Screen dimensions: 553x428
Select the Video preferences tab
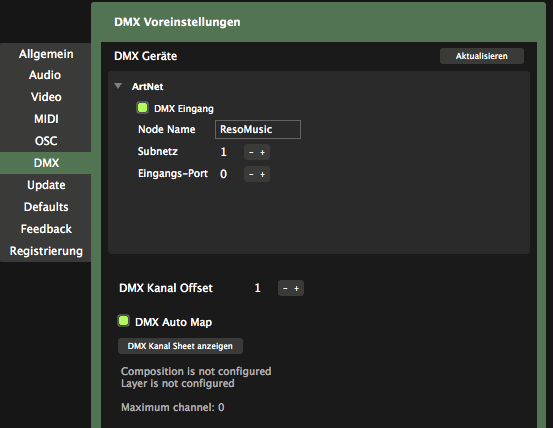pyautogui.click(x=46, y=97)
